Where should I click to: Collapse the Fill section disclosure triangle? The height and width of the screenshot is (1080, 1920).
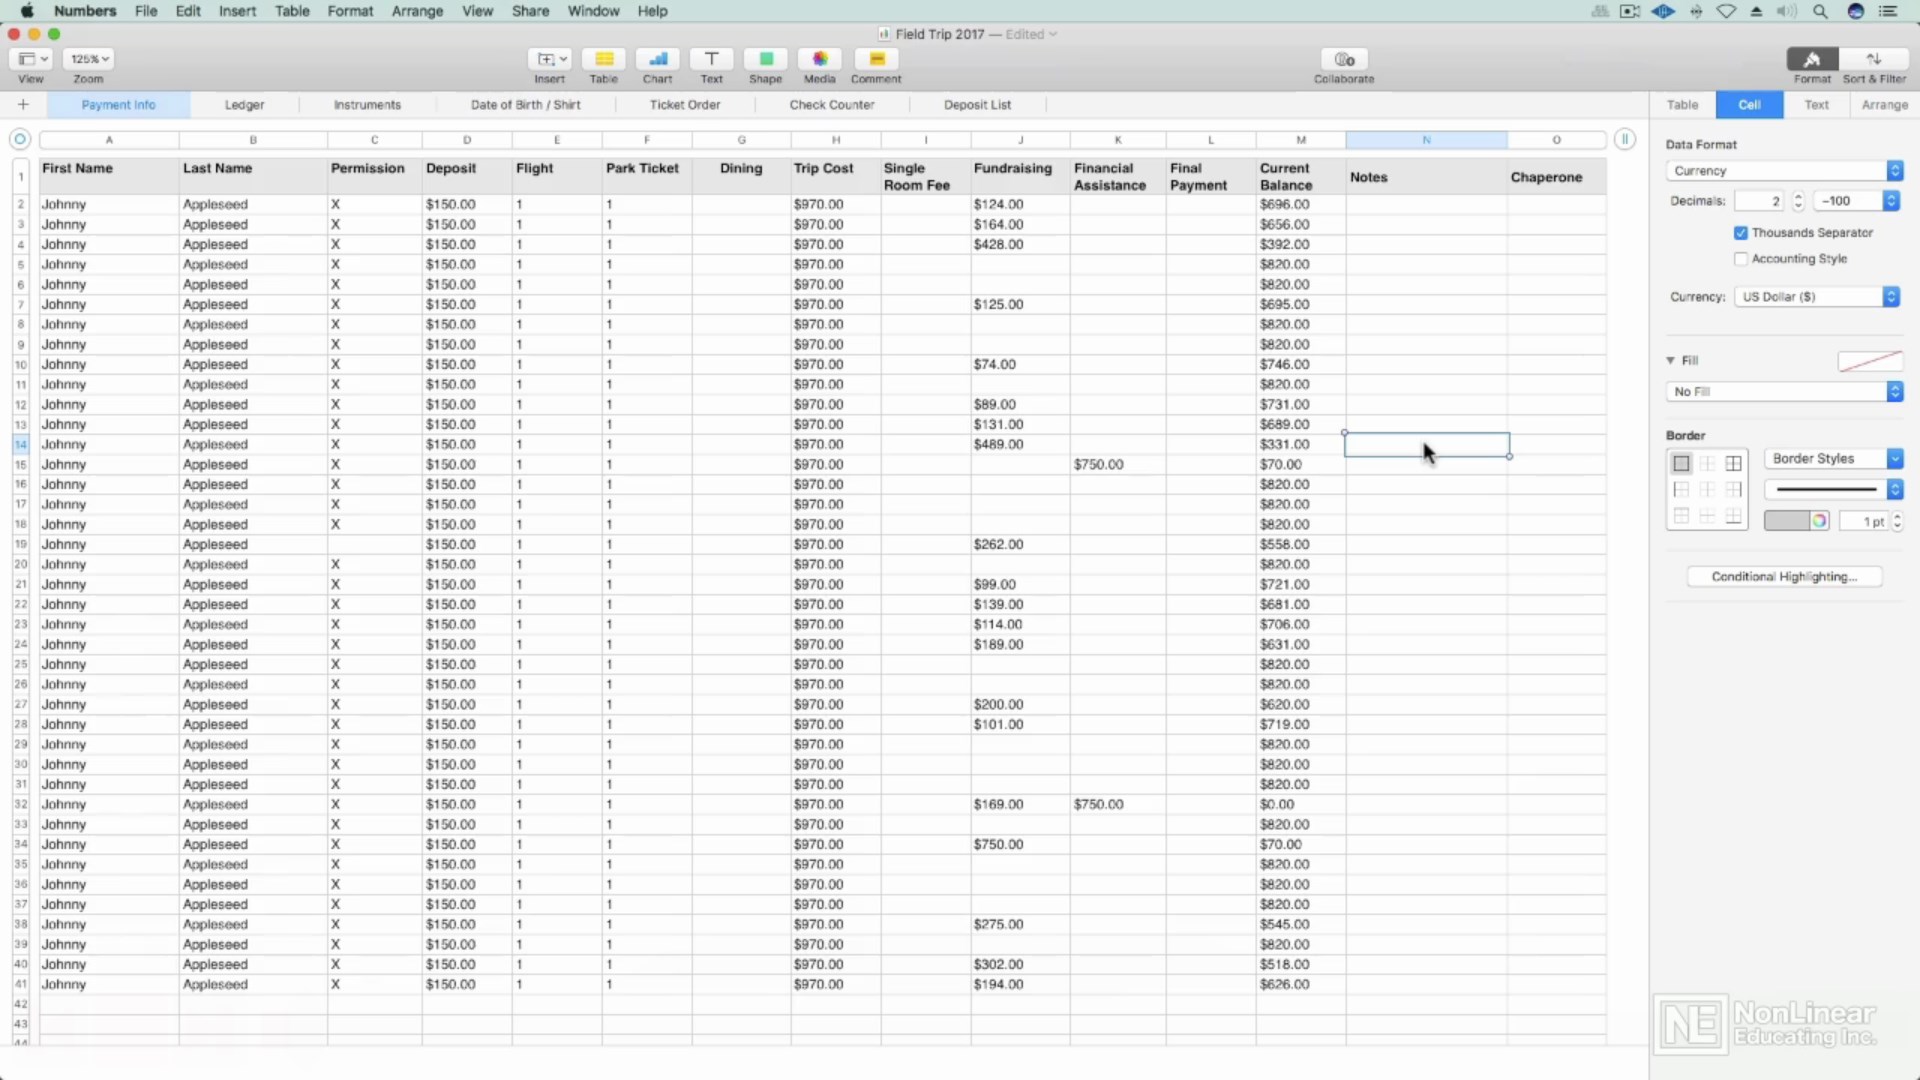[1670, 360]
